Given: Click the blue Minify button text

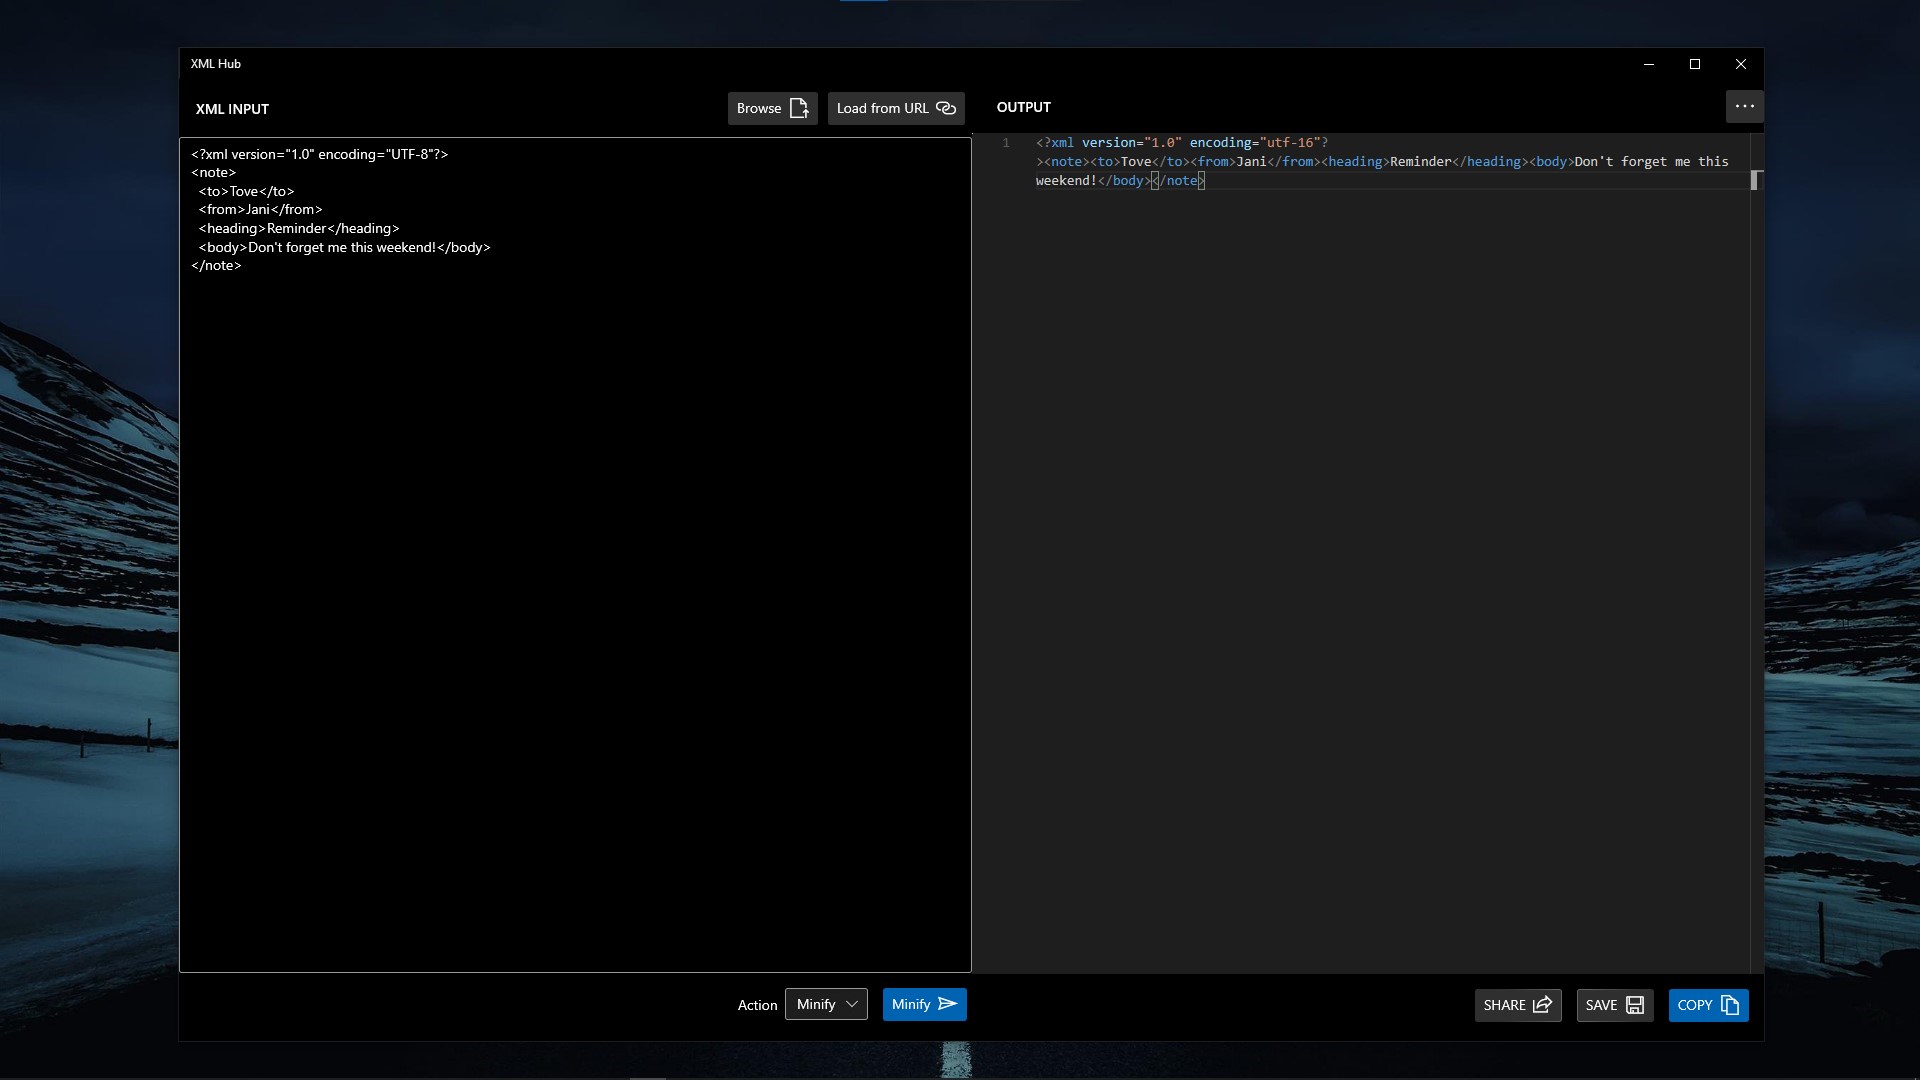Looking at the screenshot, I should (x=911, y=1004).
